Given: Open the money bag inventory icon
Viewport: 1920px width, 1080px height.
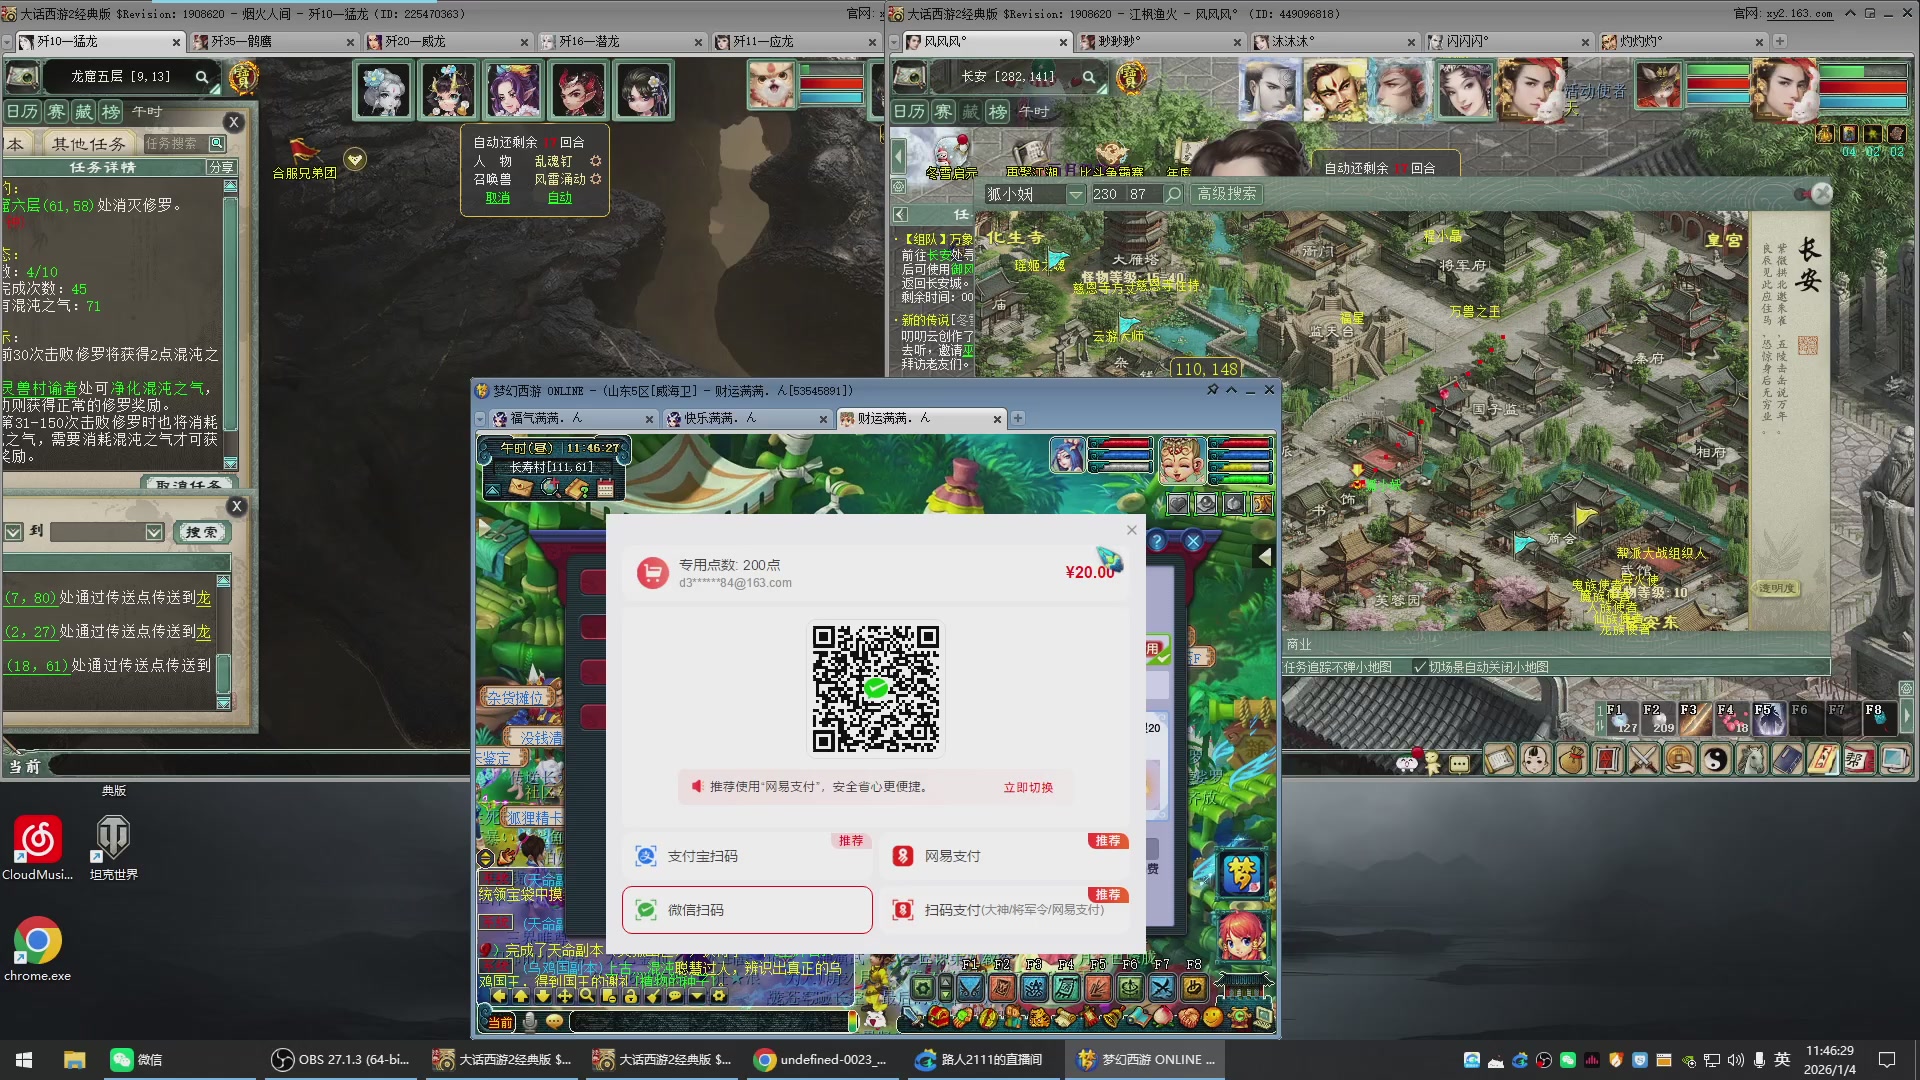Looking at the screenshot, I should click(1572, 760).
